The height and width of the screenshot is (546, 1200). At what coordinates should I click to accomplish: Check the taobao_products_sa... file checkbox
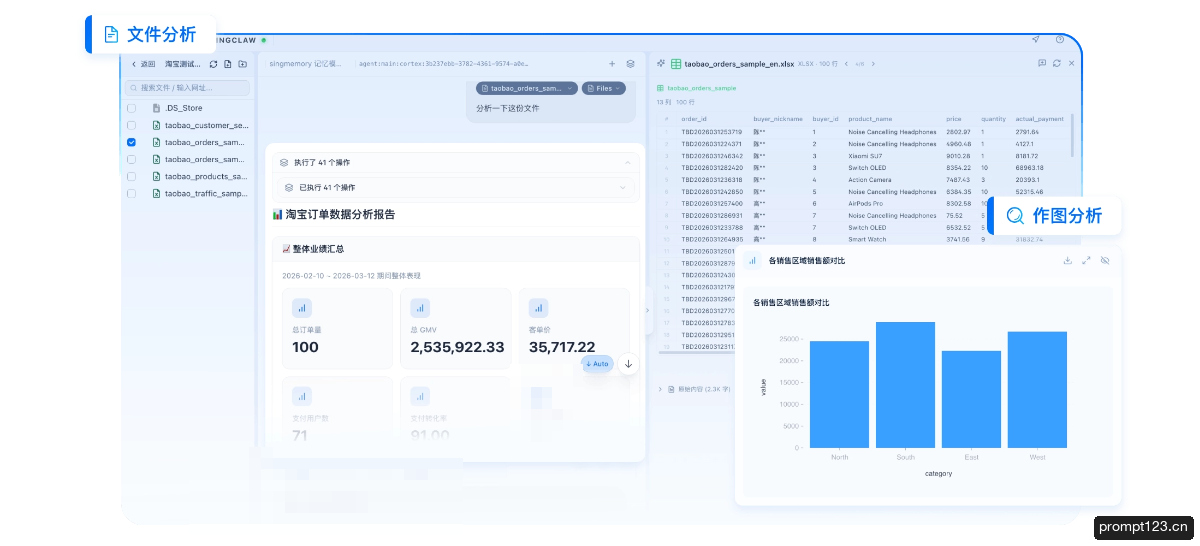(132, 176)
